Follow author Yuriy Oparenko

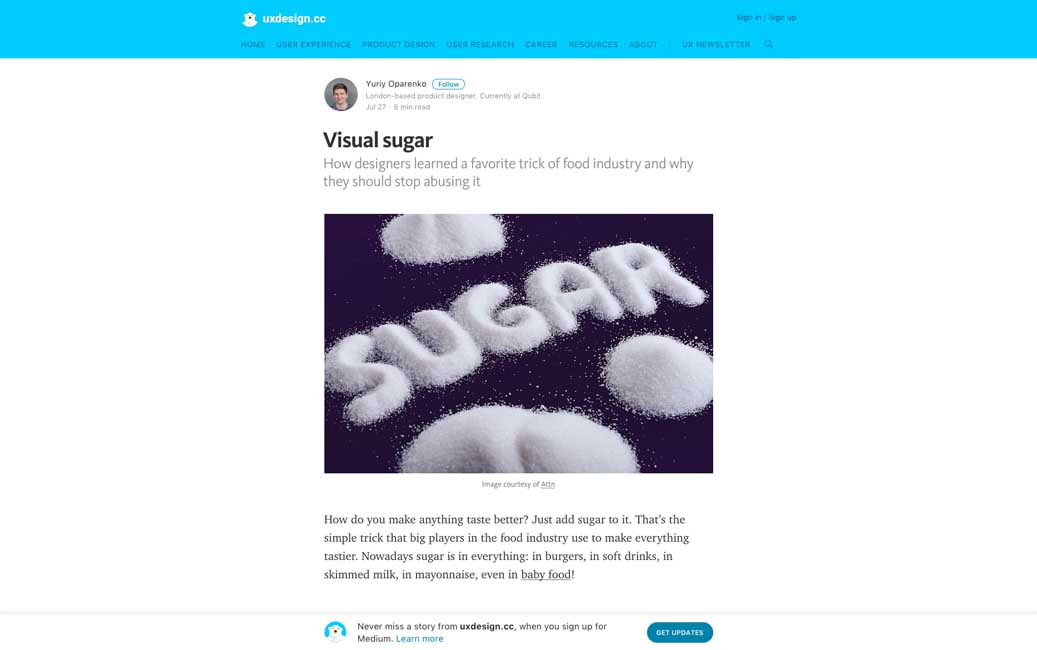click(448, 84)
